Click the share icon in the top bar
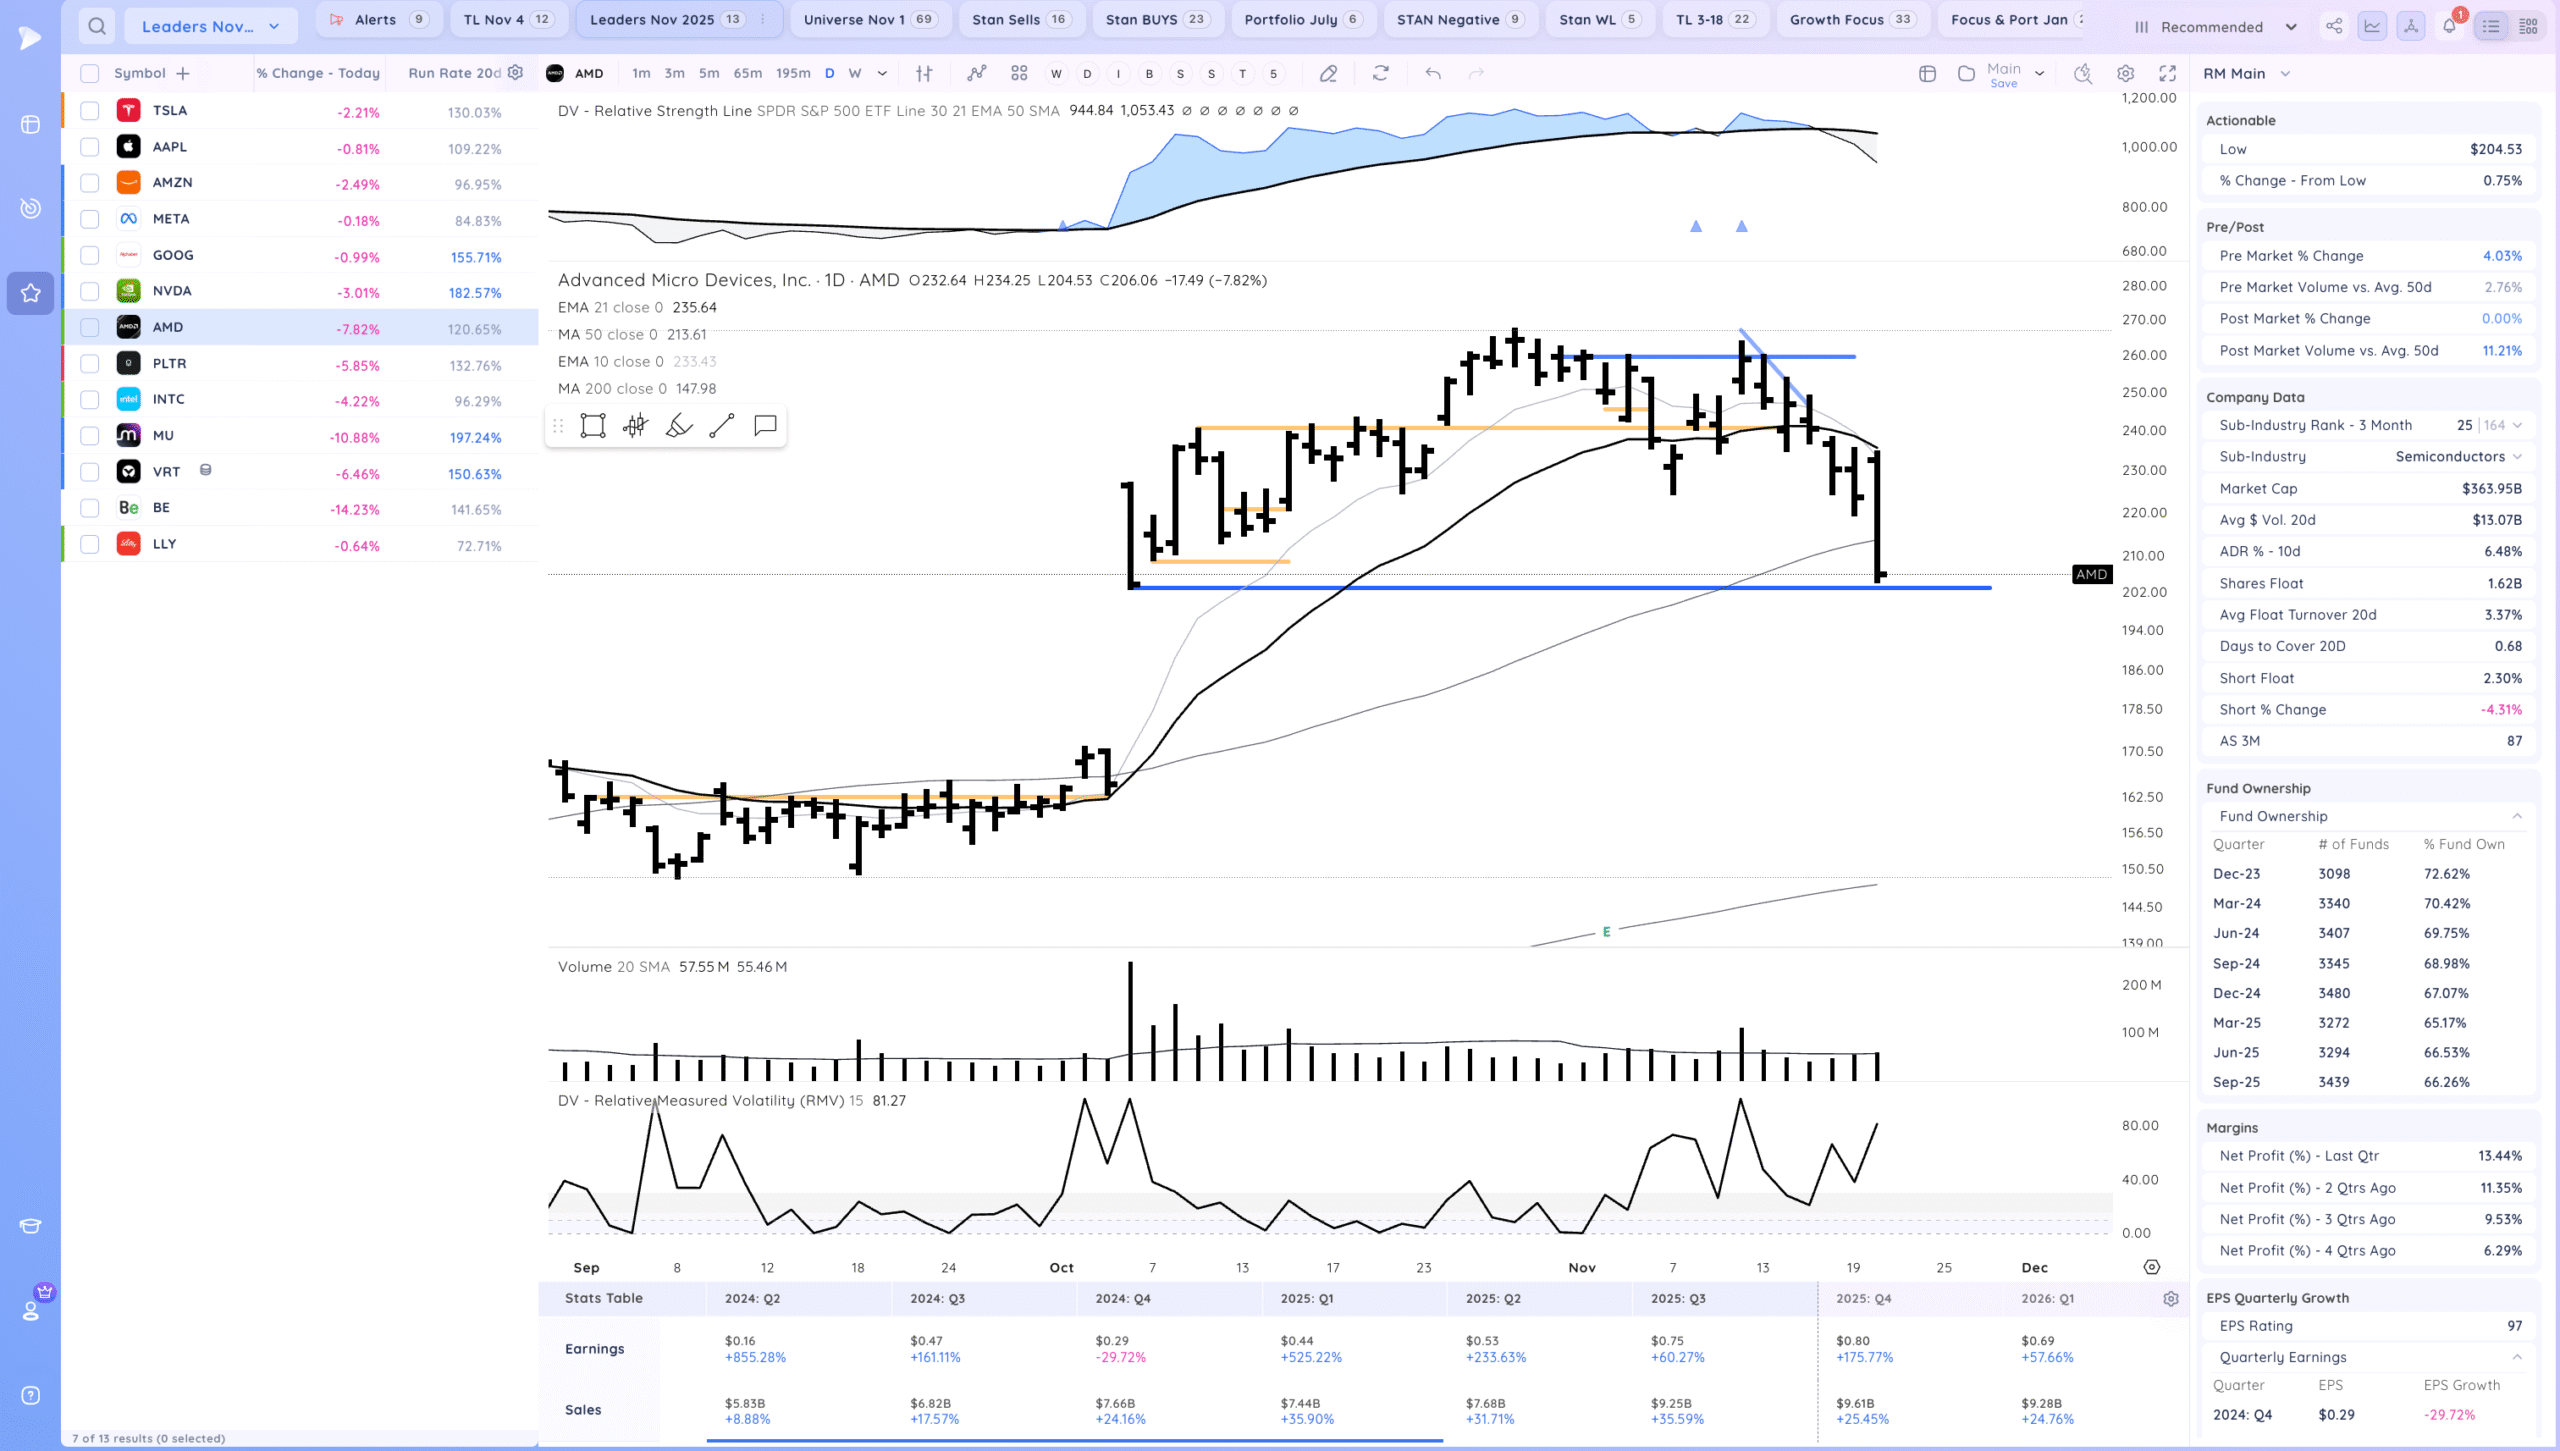 pyautogui.click(x=2333, y=26)
